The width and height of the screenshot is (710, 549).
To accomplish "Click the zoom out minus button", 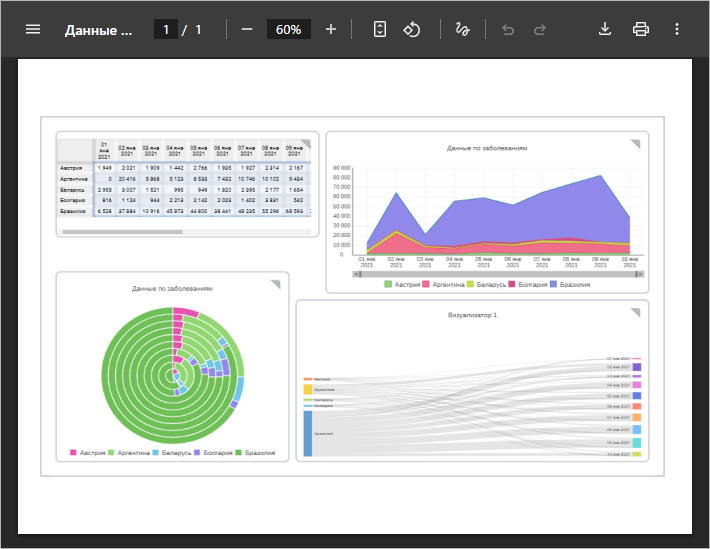I will [x=246, y=29].
